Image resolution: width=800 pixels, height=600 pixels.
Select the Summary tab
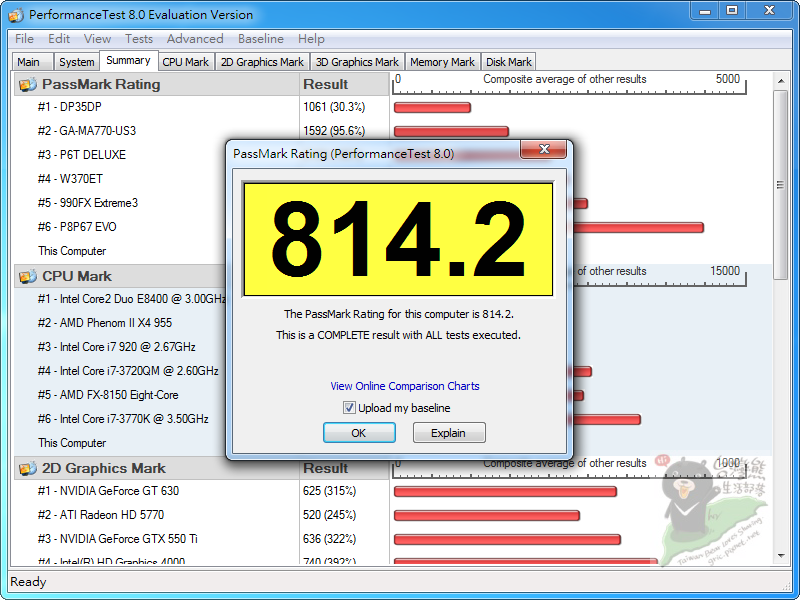tap(129, 60)
